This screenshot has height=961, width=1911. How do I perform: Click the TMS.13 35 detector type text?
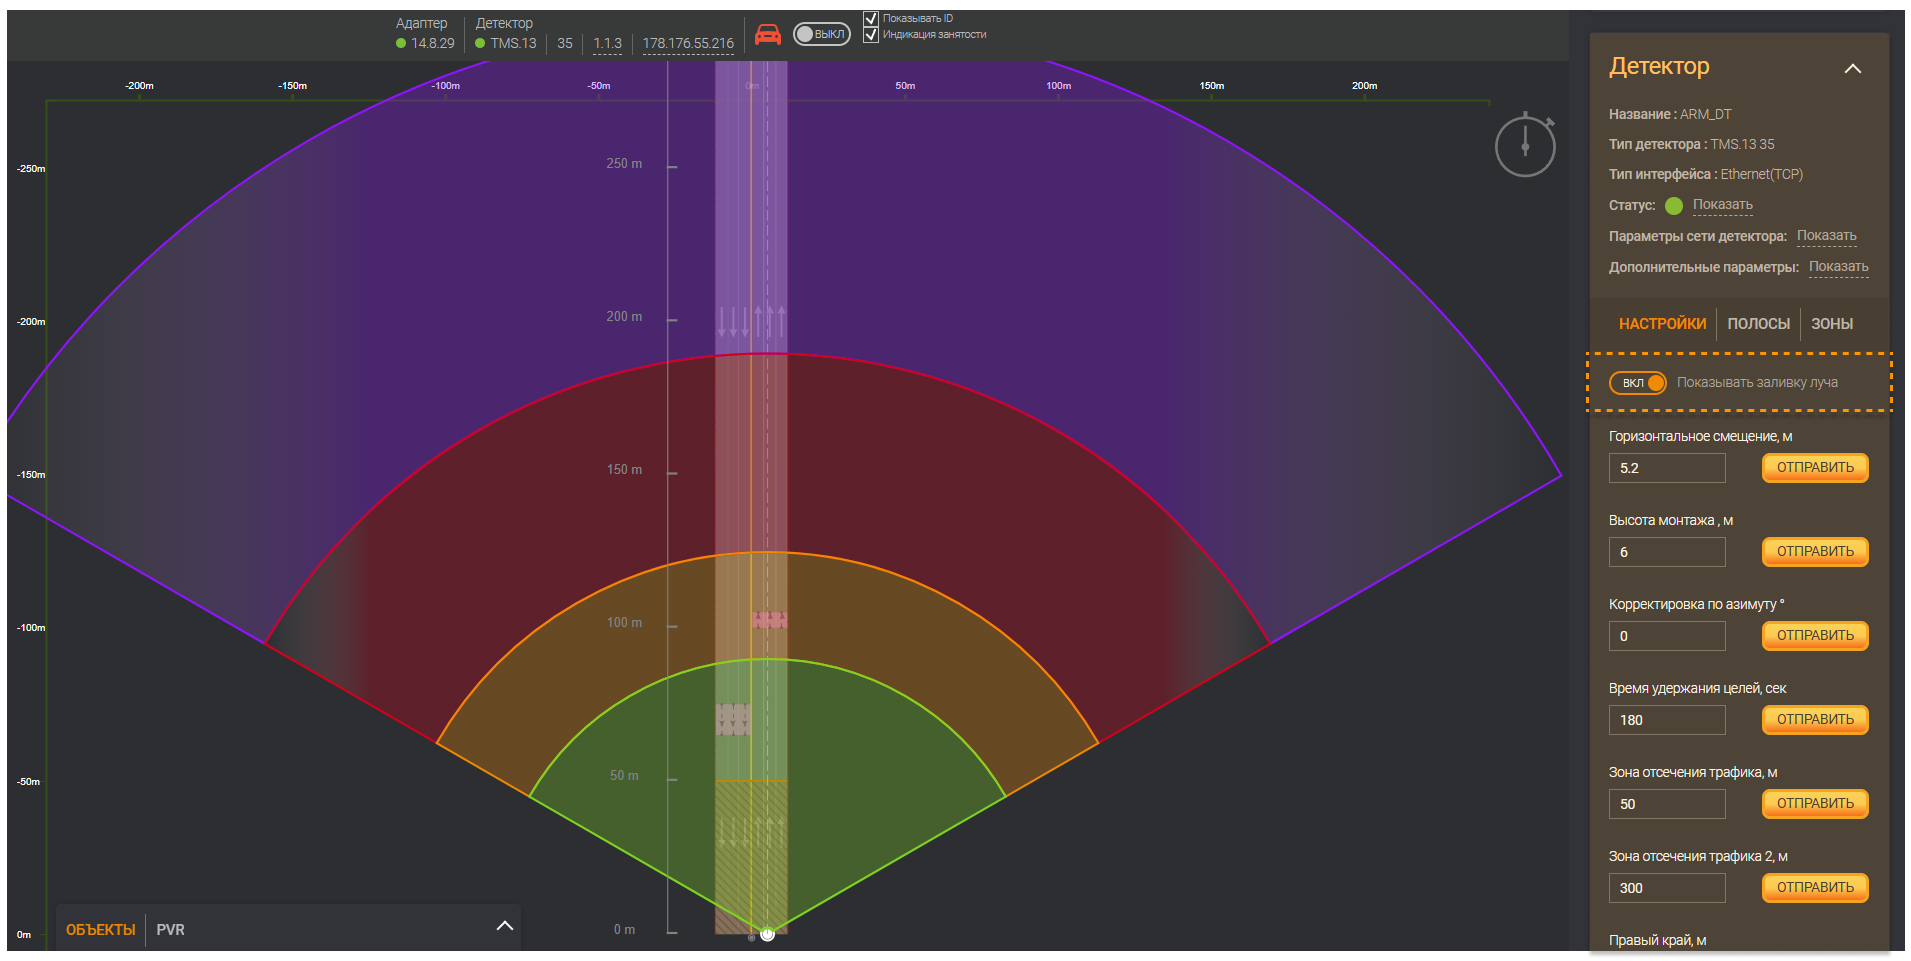(1742, 144)
